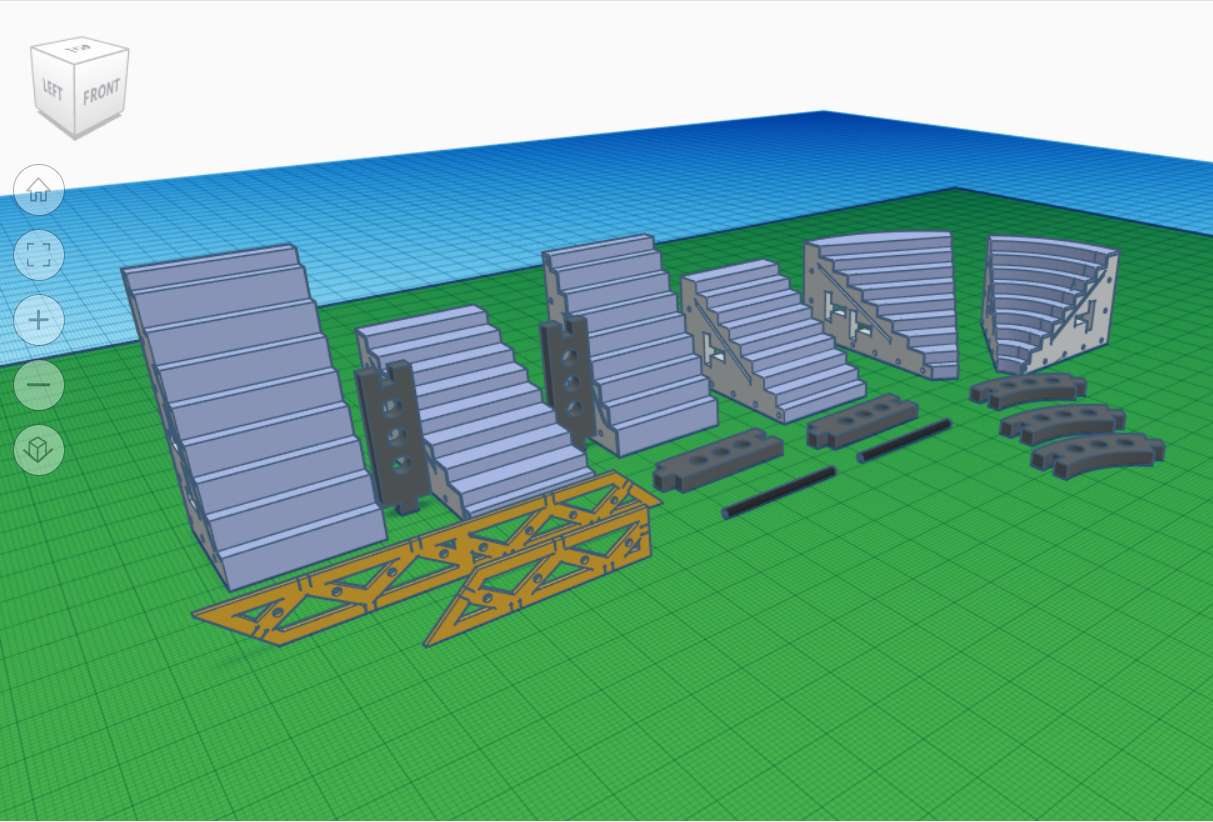Viewport: 1213px width, 822px height.
Task: Click the FRONT face of the view cube
Action: point(101,94)
